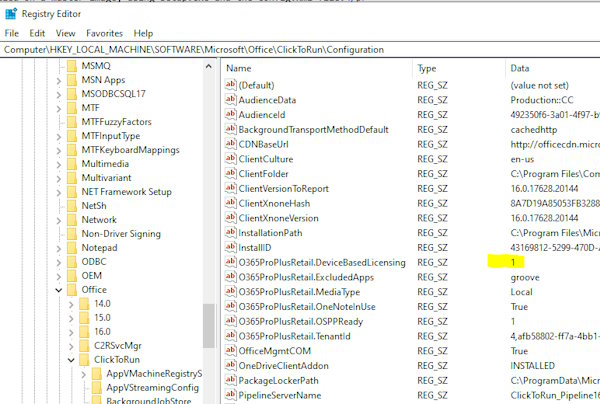Viewport: 600px width, 404px height.
Task: Click the string icon for InstallationPath
Action: (230, 232)
